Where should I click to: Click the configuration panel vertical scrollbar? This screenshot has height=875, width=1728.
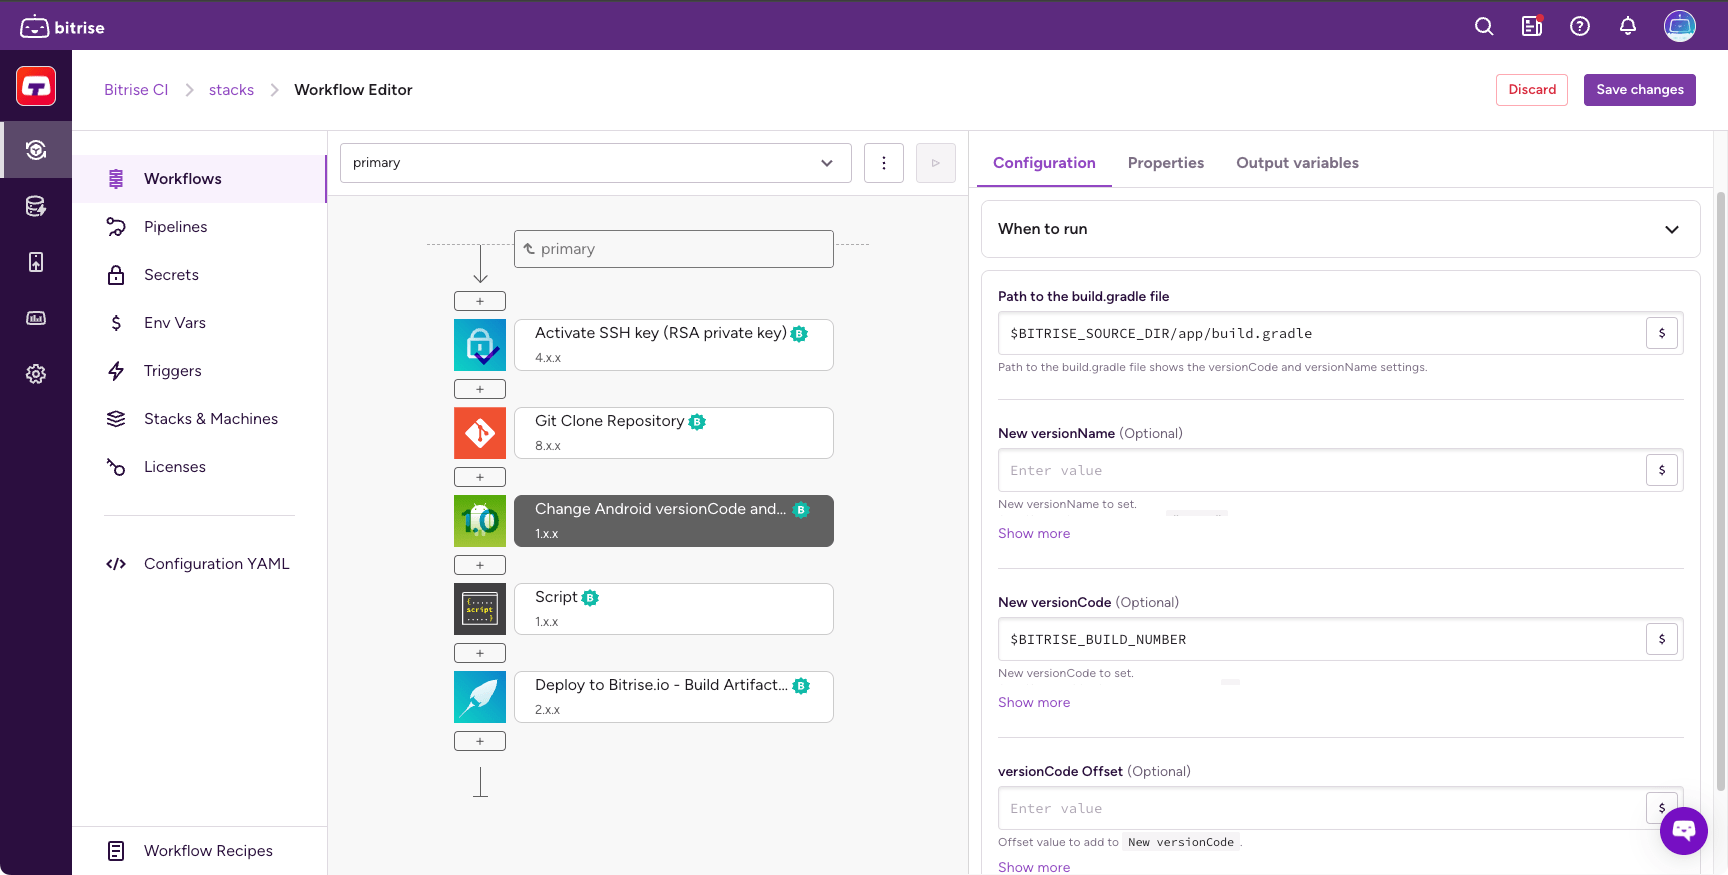coord(1721,490)
